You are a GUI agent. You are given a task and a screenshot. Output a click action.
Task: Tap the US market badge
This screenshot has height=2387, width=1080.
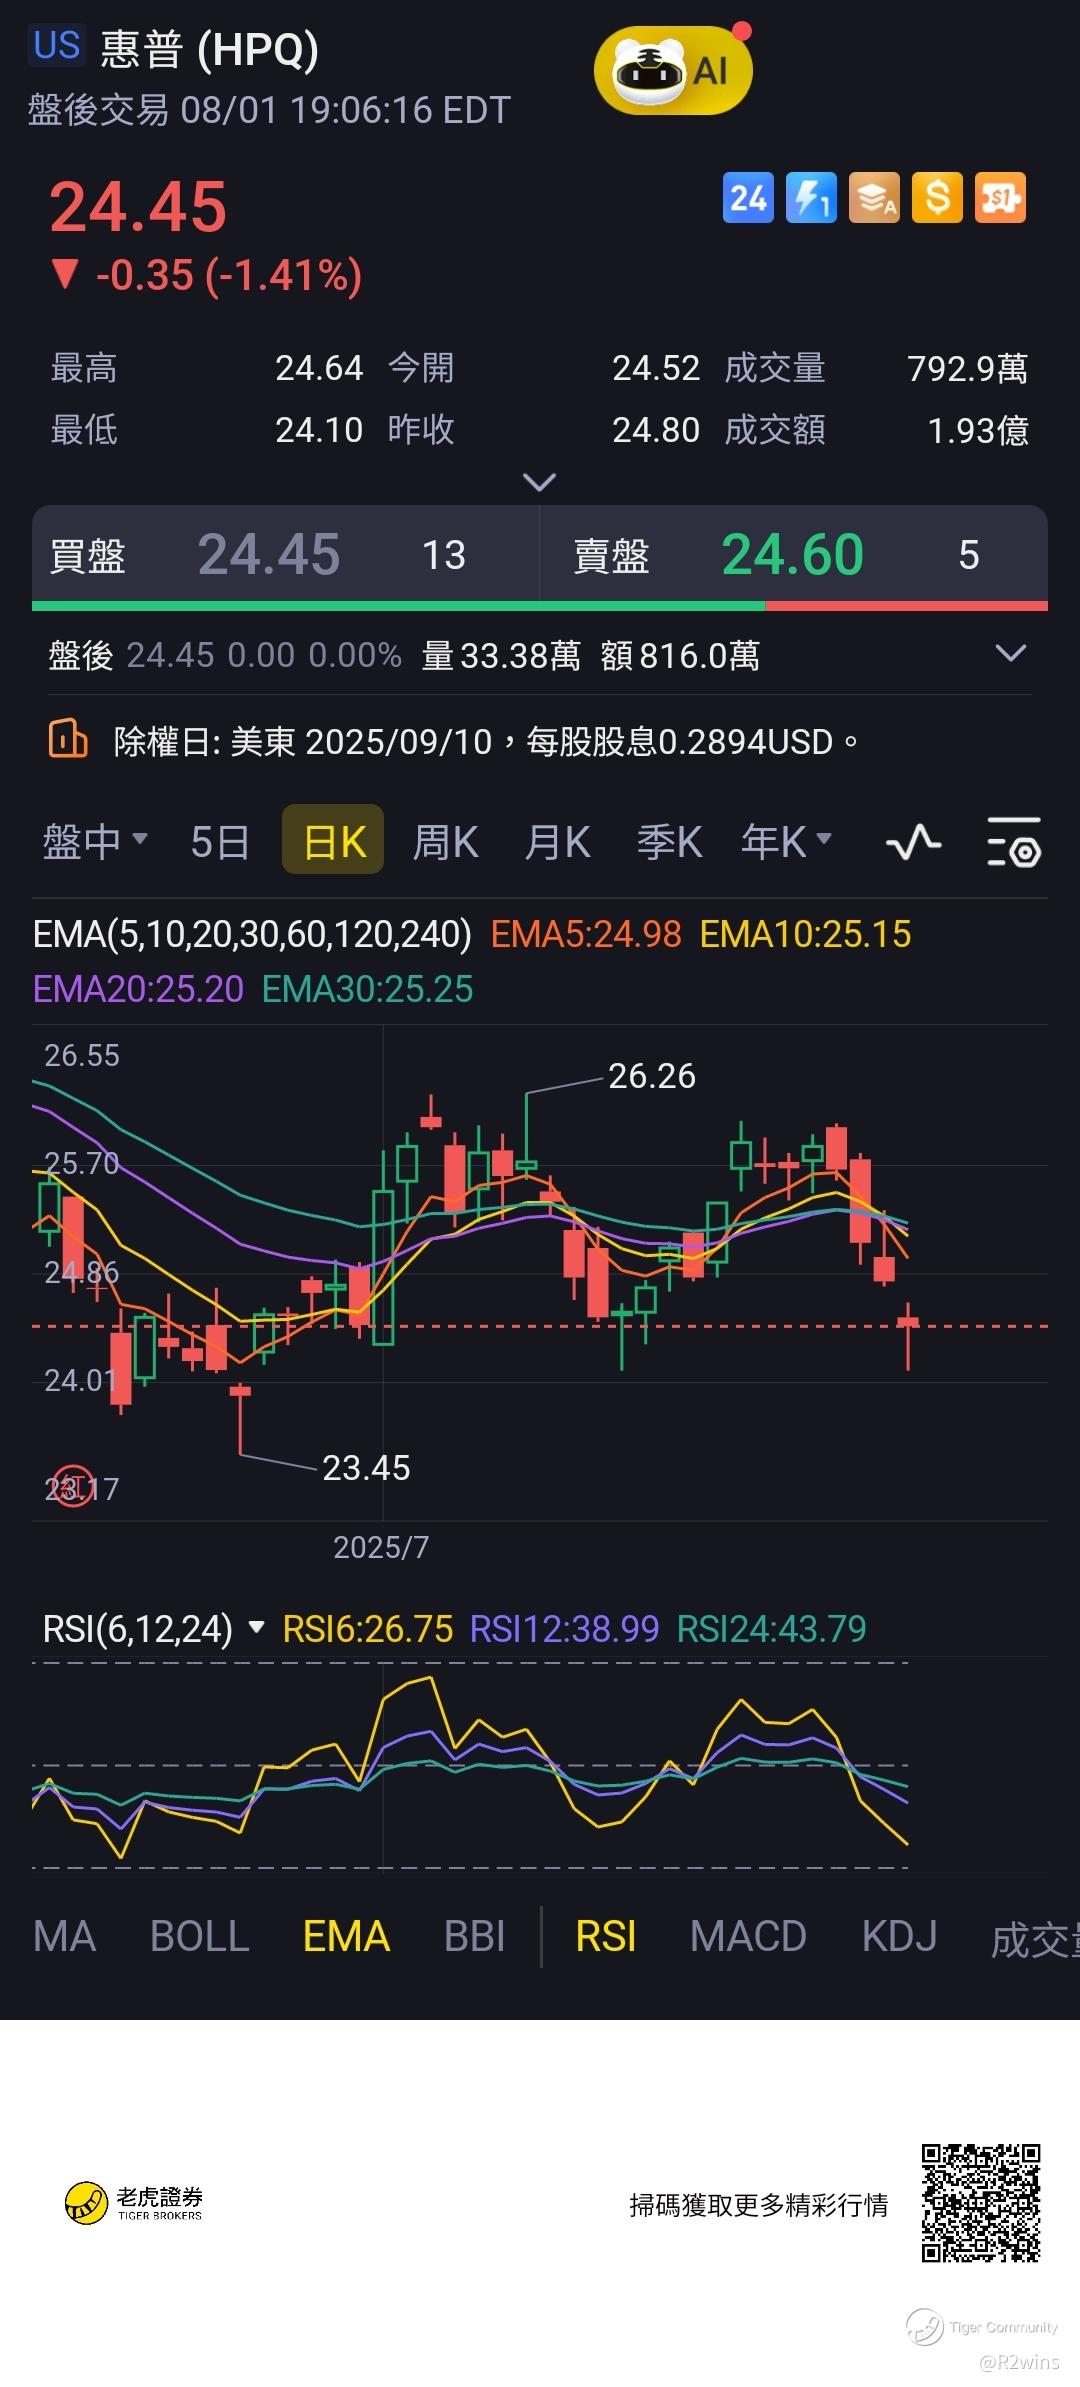[56, 45]
